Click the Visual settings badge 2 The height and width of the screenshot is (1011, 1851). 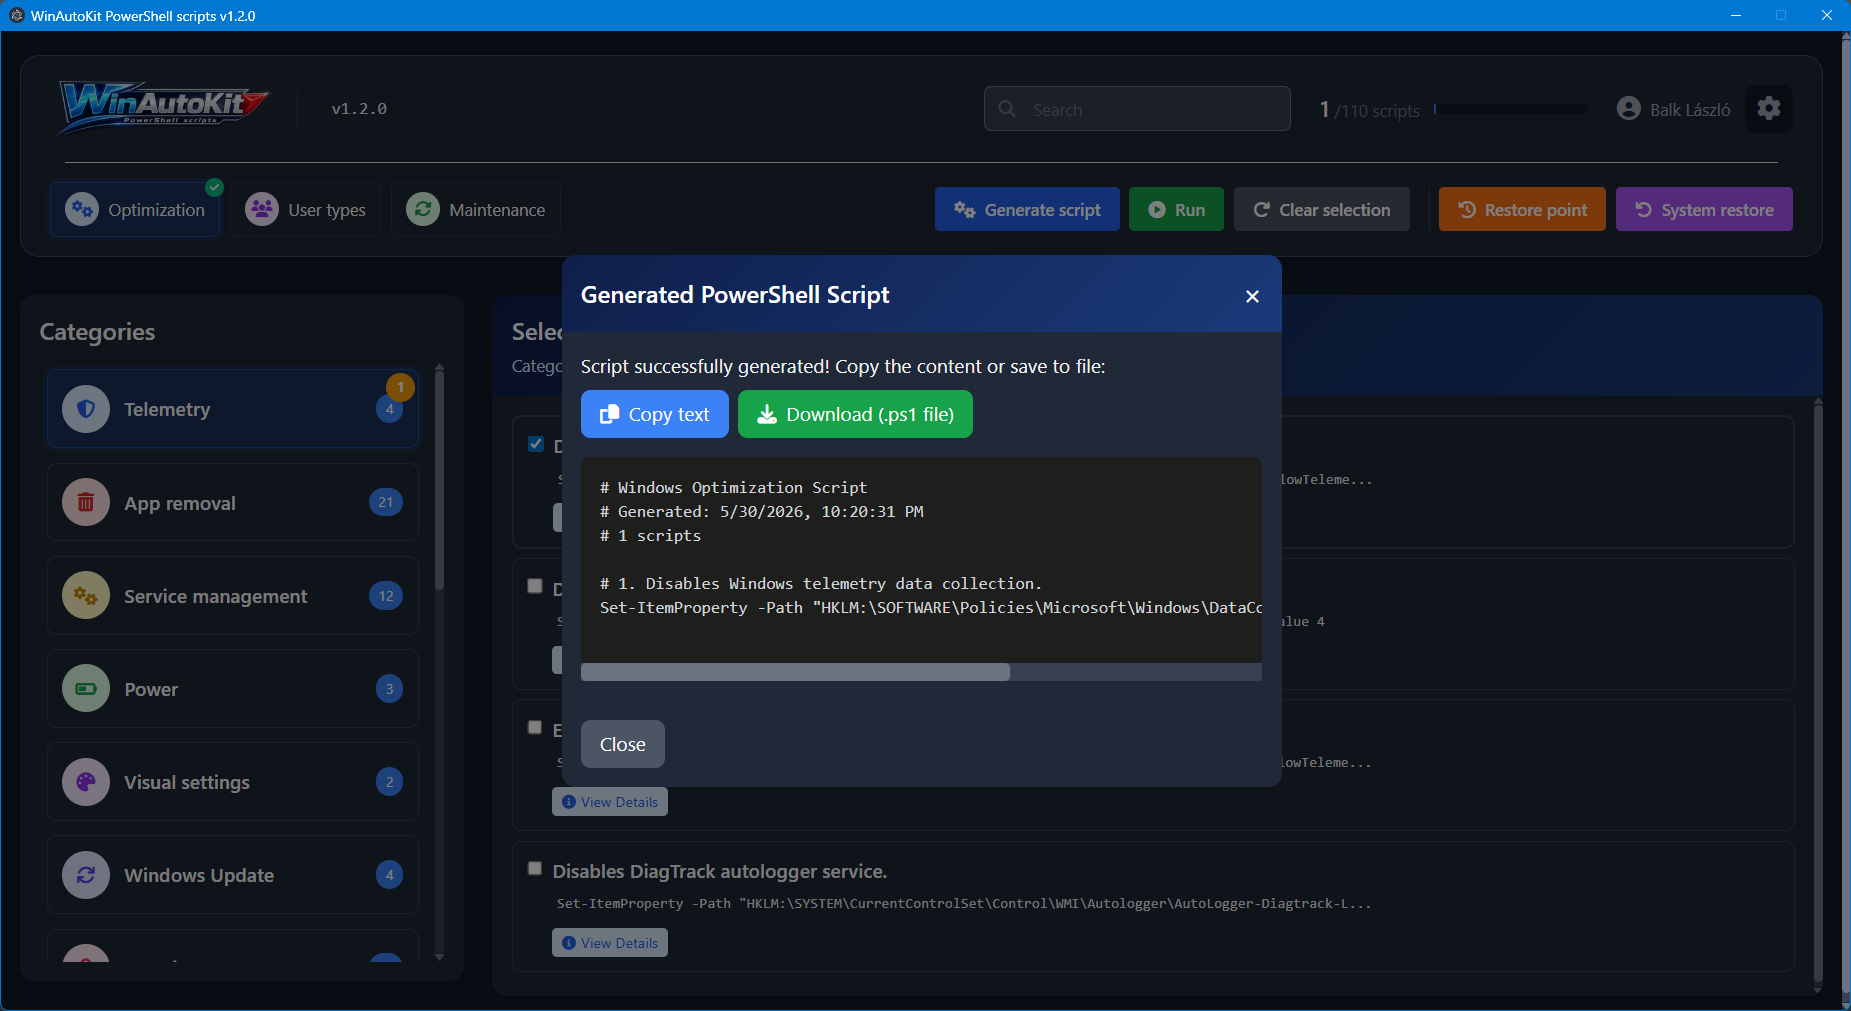pyautogui.click(x=390, y=781)
